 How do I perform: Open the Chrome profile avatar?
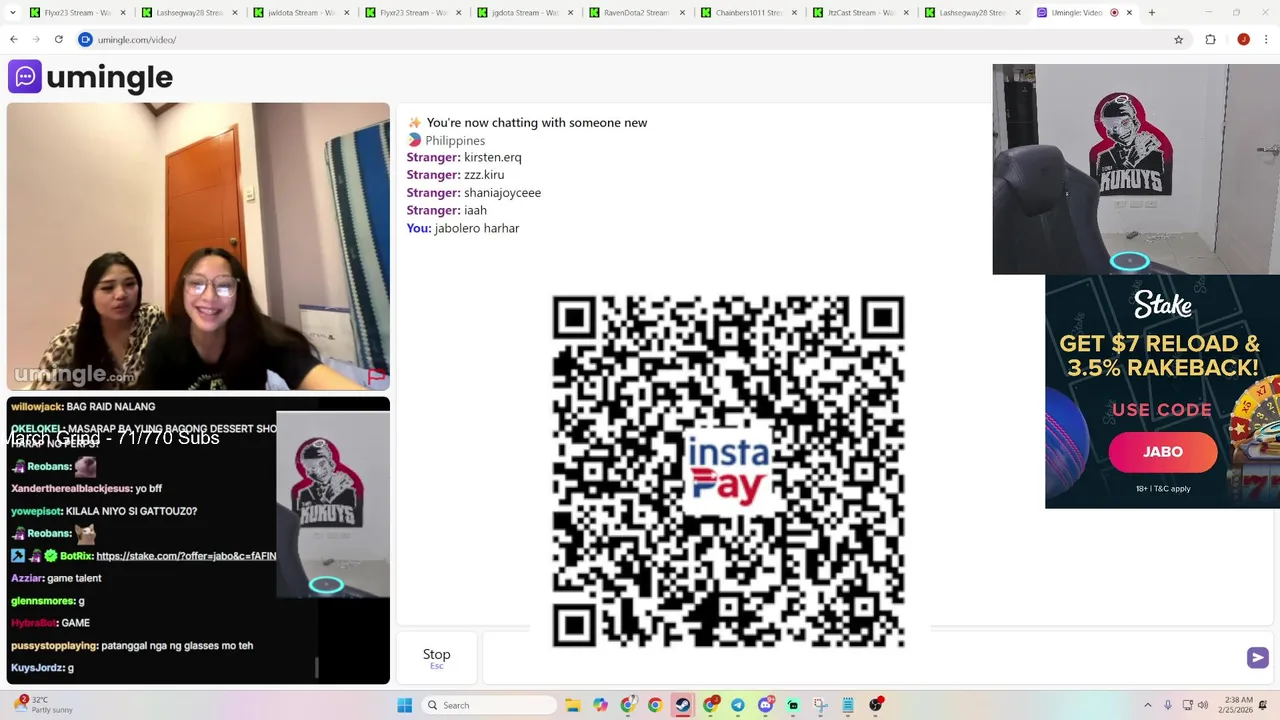[1243, 40]
